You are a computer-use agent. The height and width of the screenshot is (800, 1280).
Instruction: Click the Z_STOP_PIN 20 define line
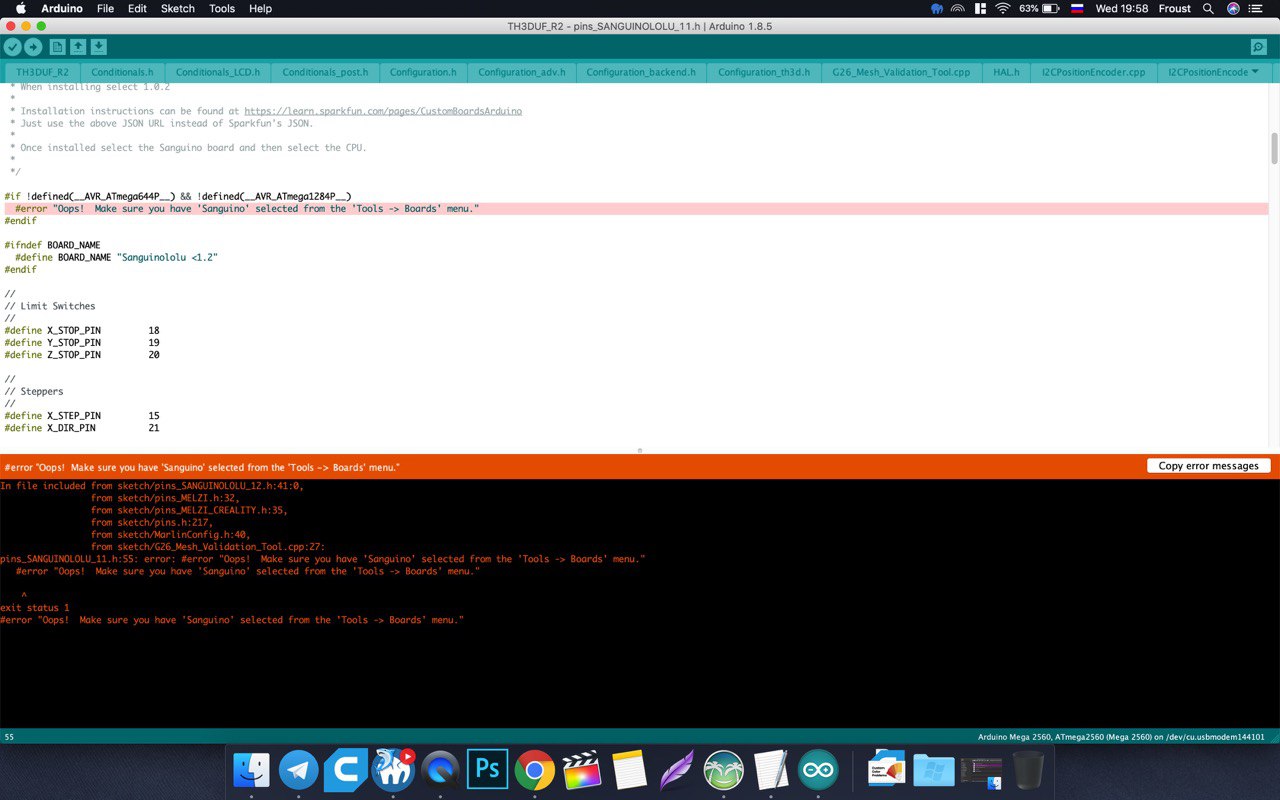coord(82,354)
